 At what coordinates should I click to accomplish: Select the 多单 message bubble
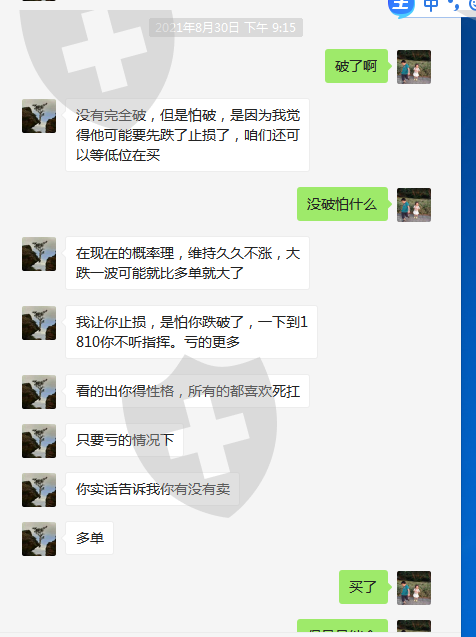click(x=89, y=538)
